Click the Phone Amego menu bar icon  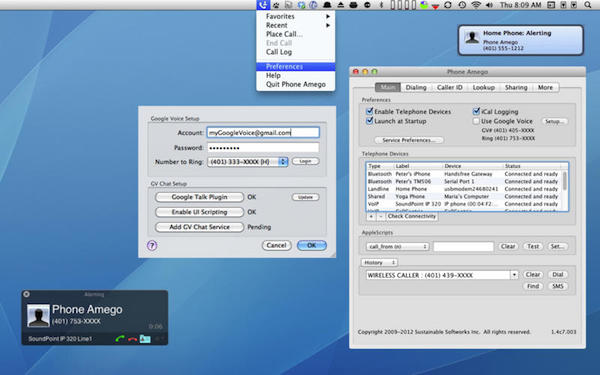[x=263, y=5]
